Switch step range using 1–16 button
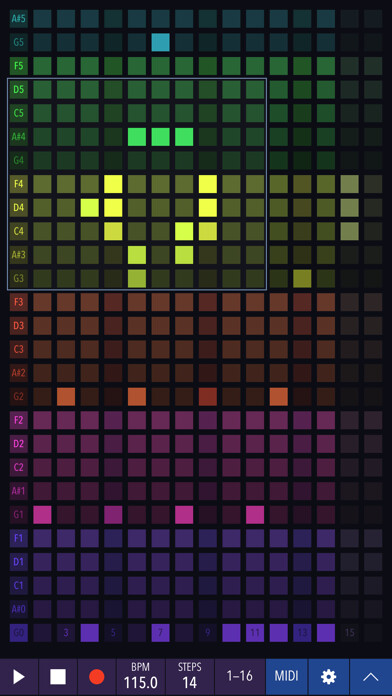Viewport: 392px width, 696px height. click(240, 677)
